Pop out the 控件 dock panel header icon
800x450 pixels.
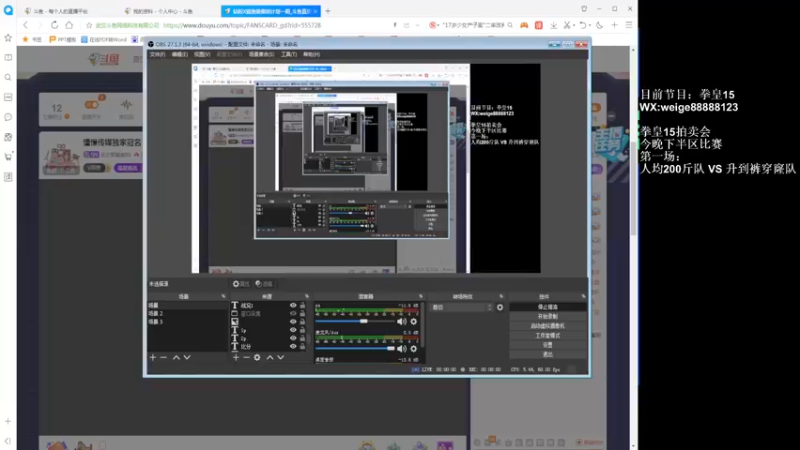coord(583,296)
